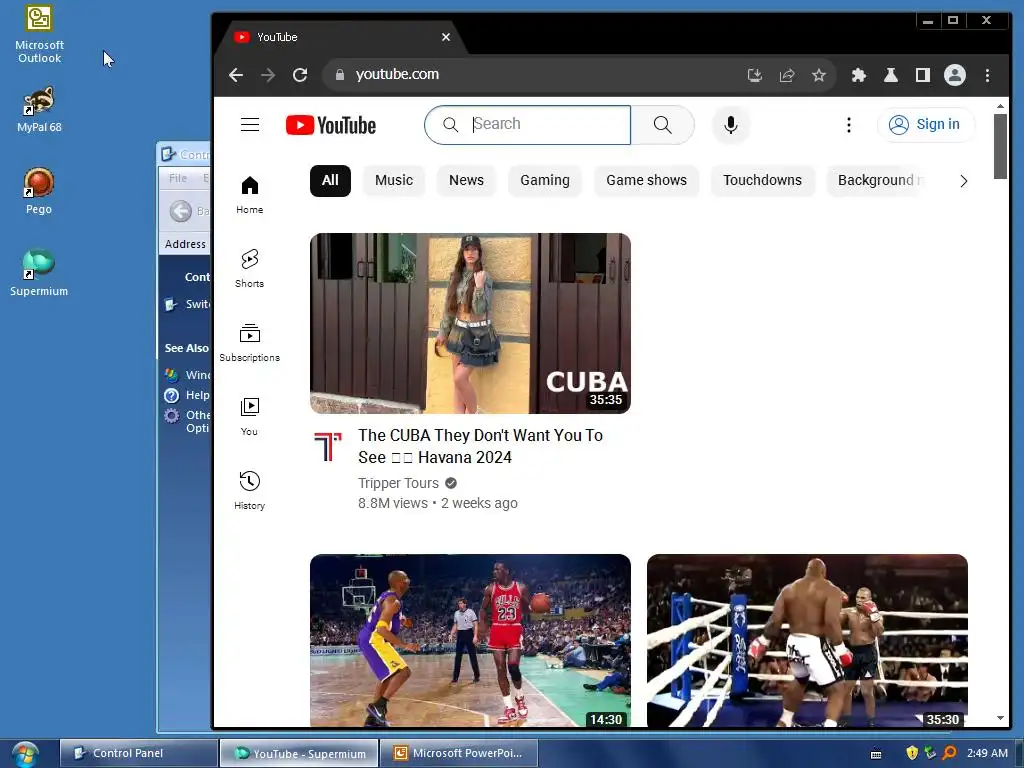Viewport: 1024px width, 768px height.
Task: Open MyPal 68 desktop icon
Action: pos(39,109)
